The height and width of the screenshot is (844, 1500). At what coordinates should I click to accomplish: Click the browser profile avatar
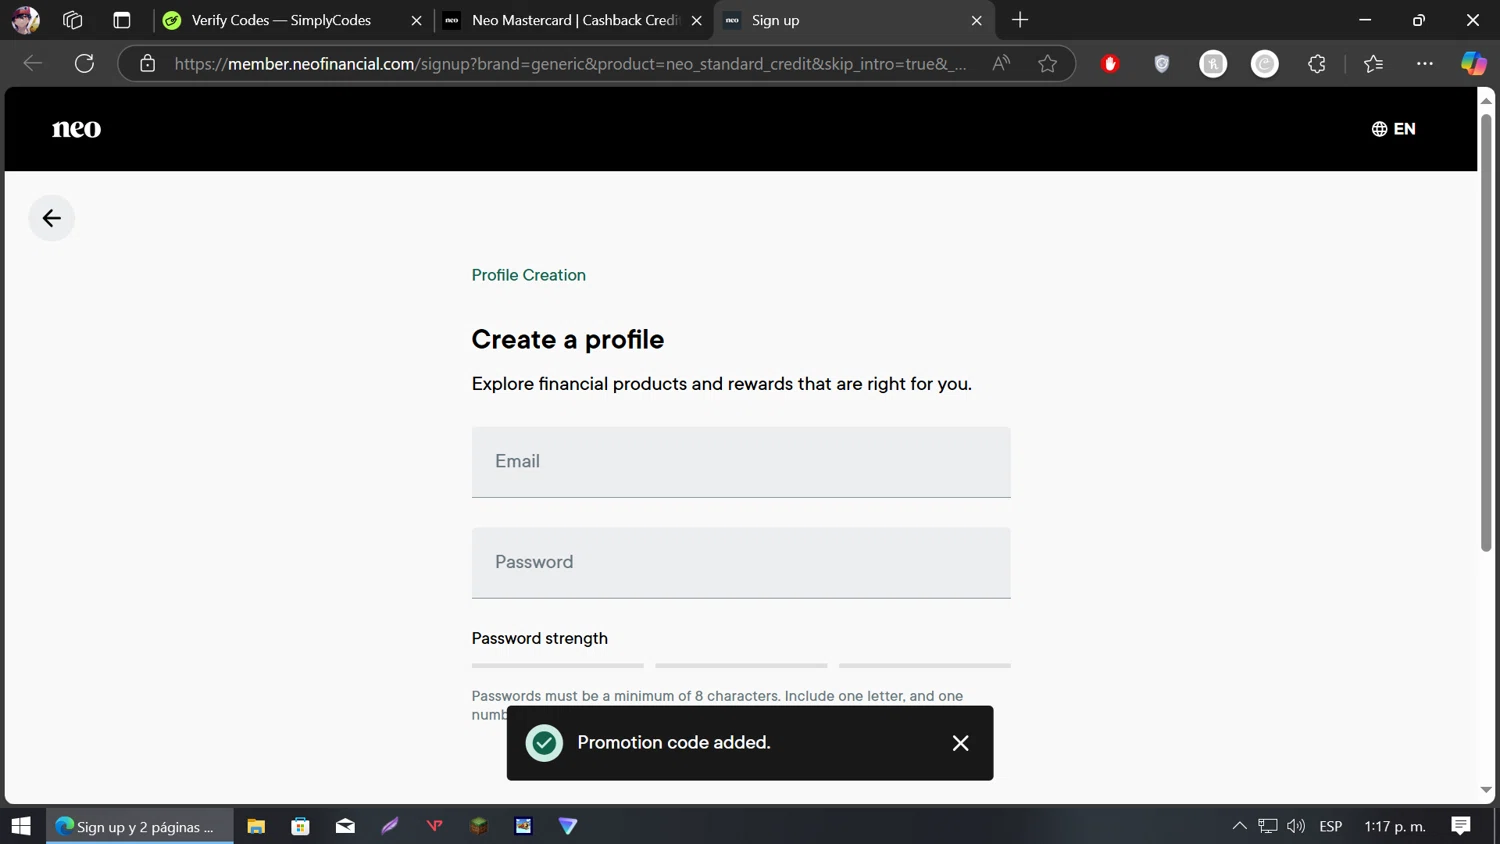tap(25, 20)
